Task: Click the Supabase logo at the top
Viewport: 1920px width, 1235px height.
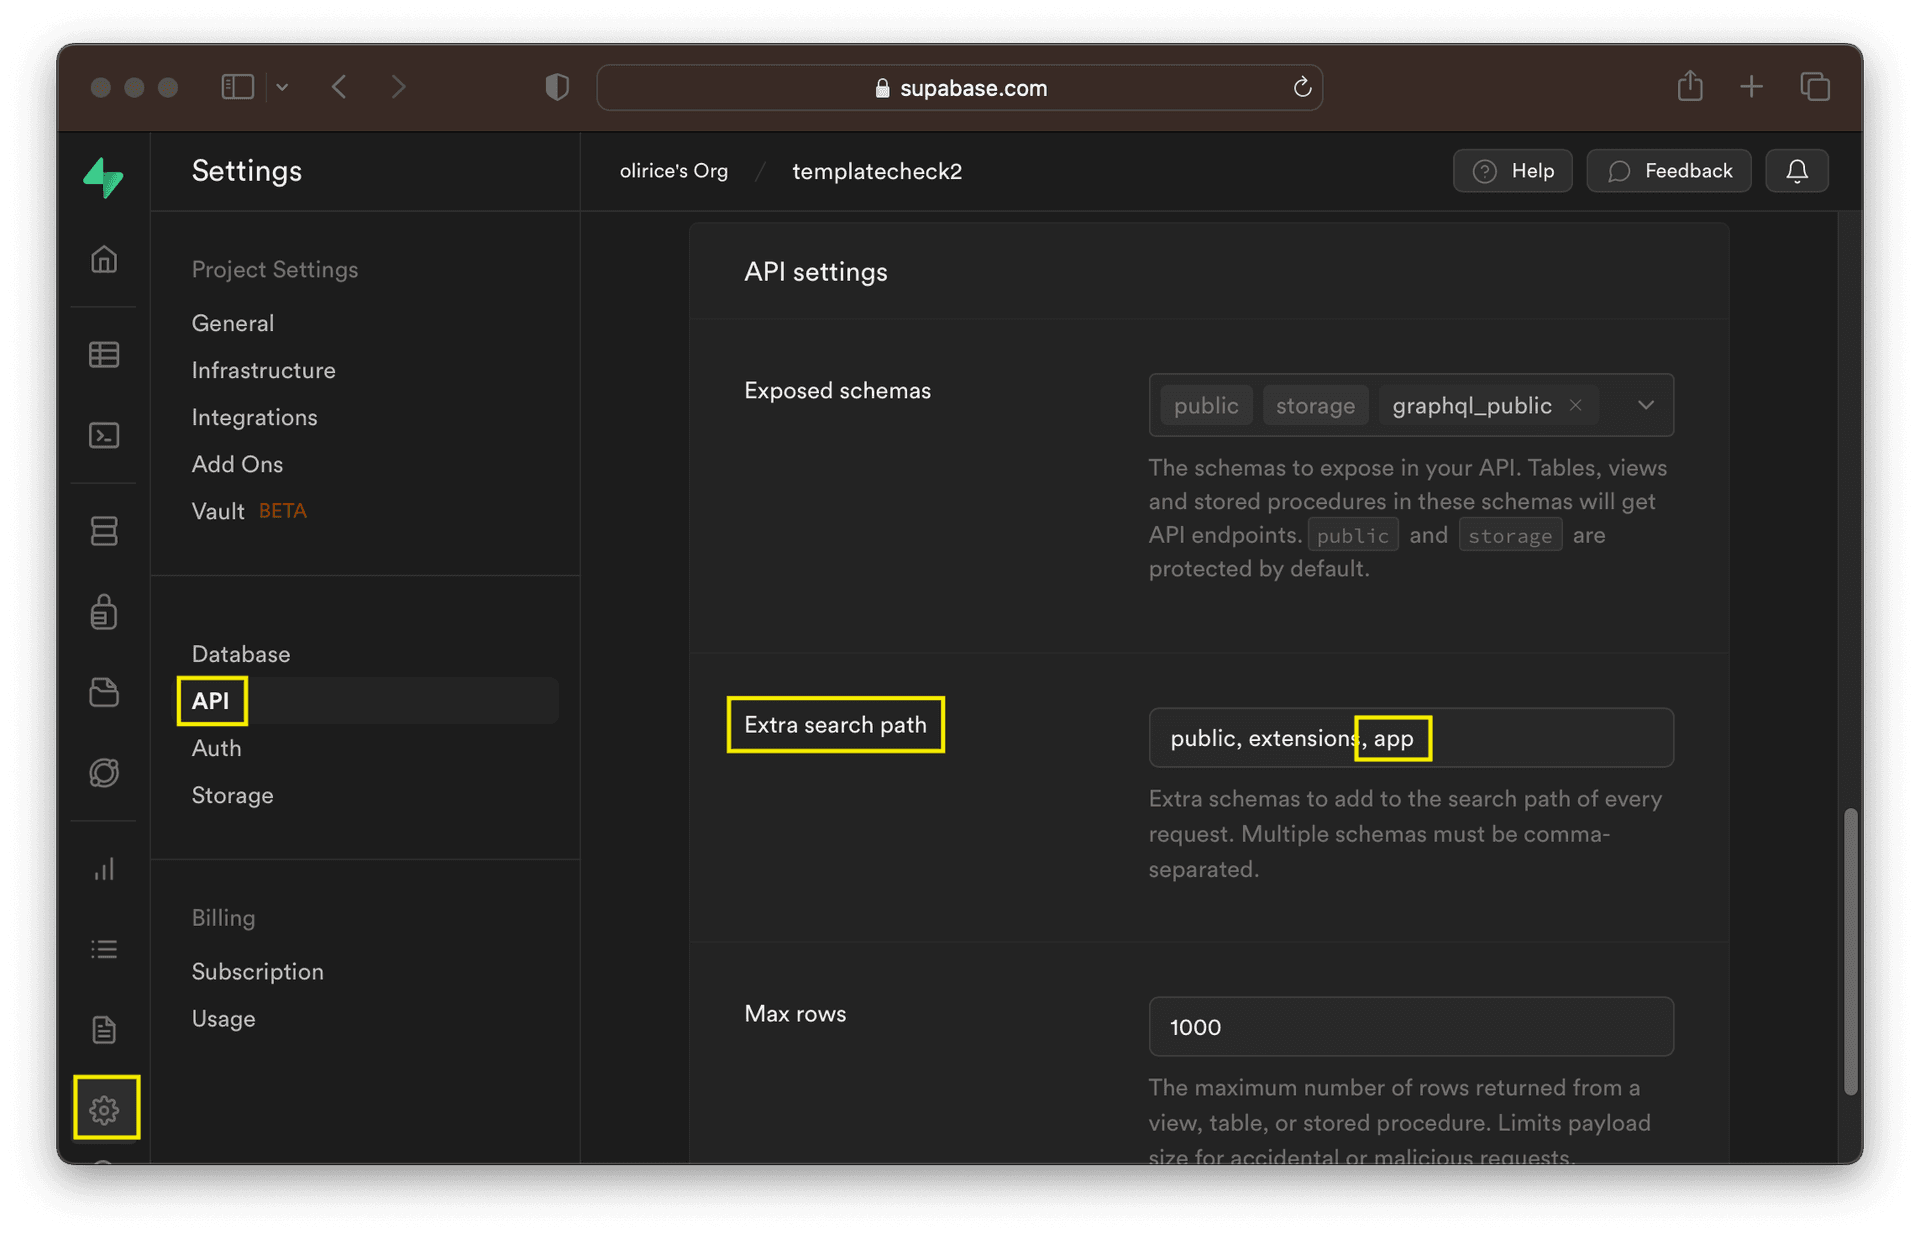Action: (x=104, y=177)
